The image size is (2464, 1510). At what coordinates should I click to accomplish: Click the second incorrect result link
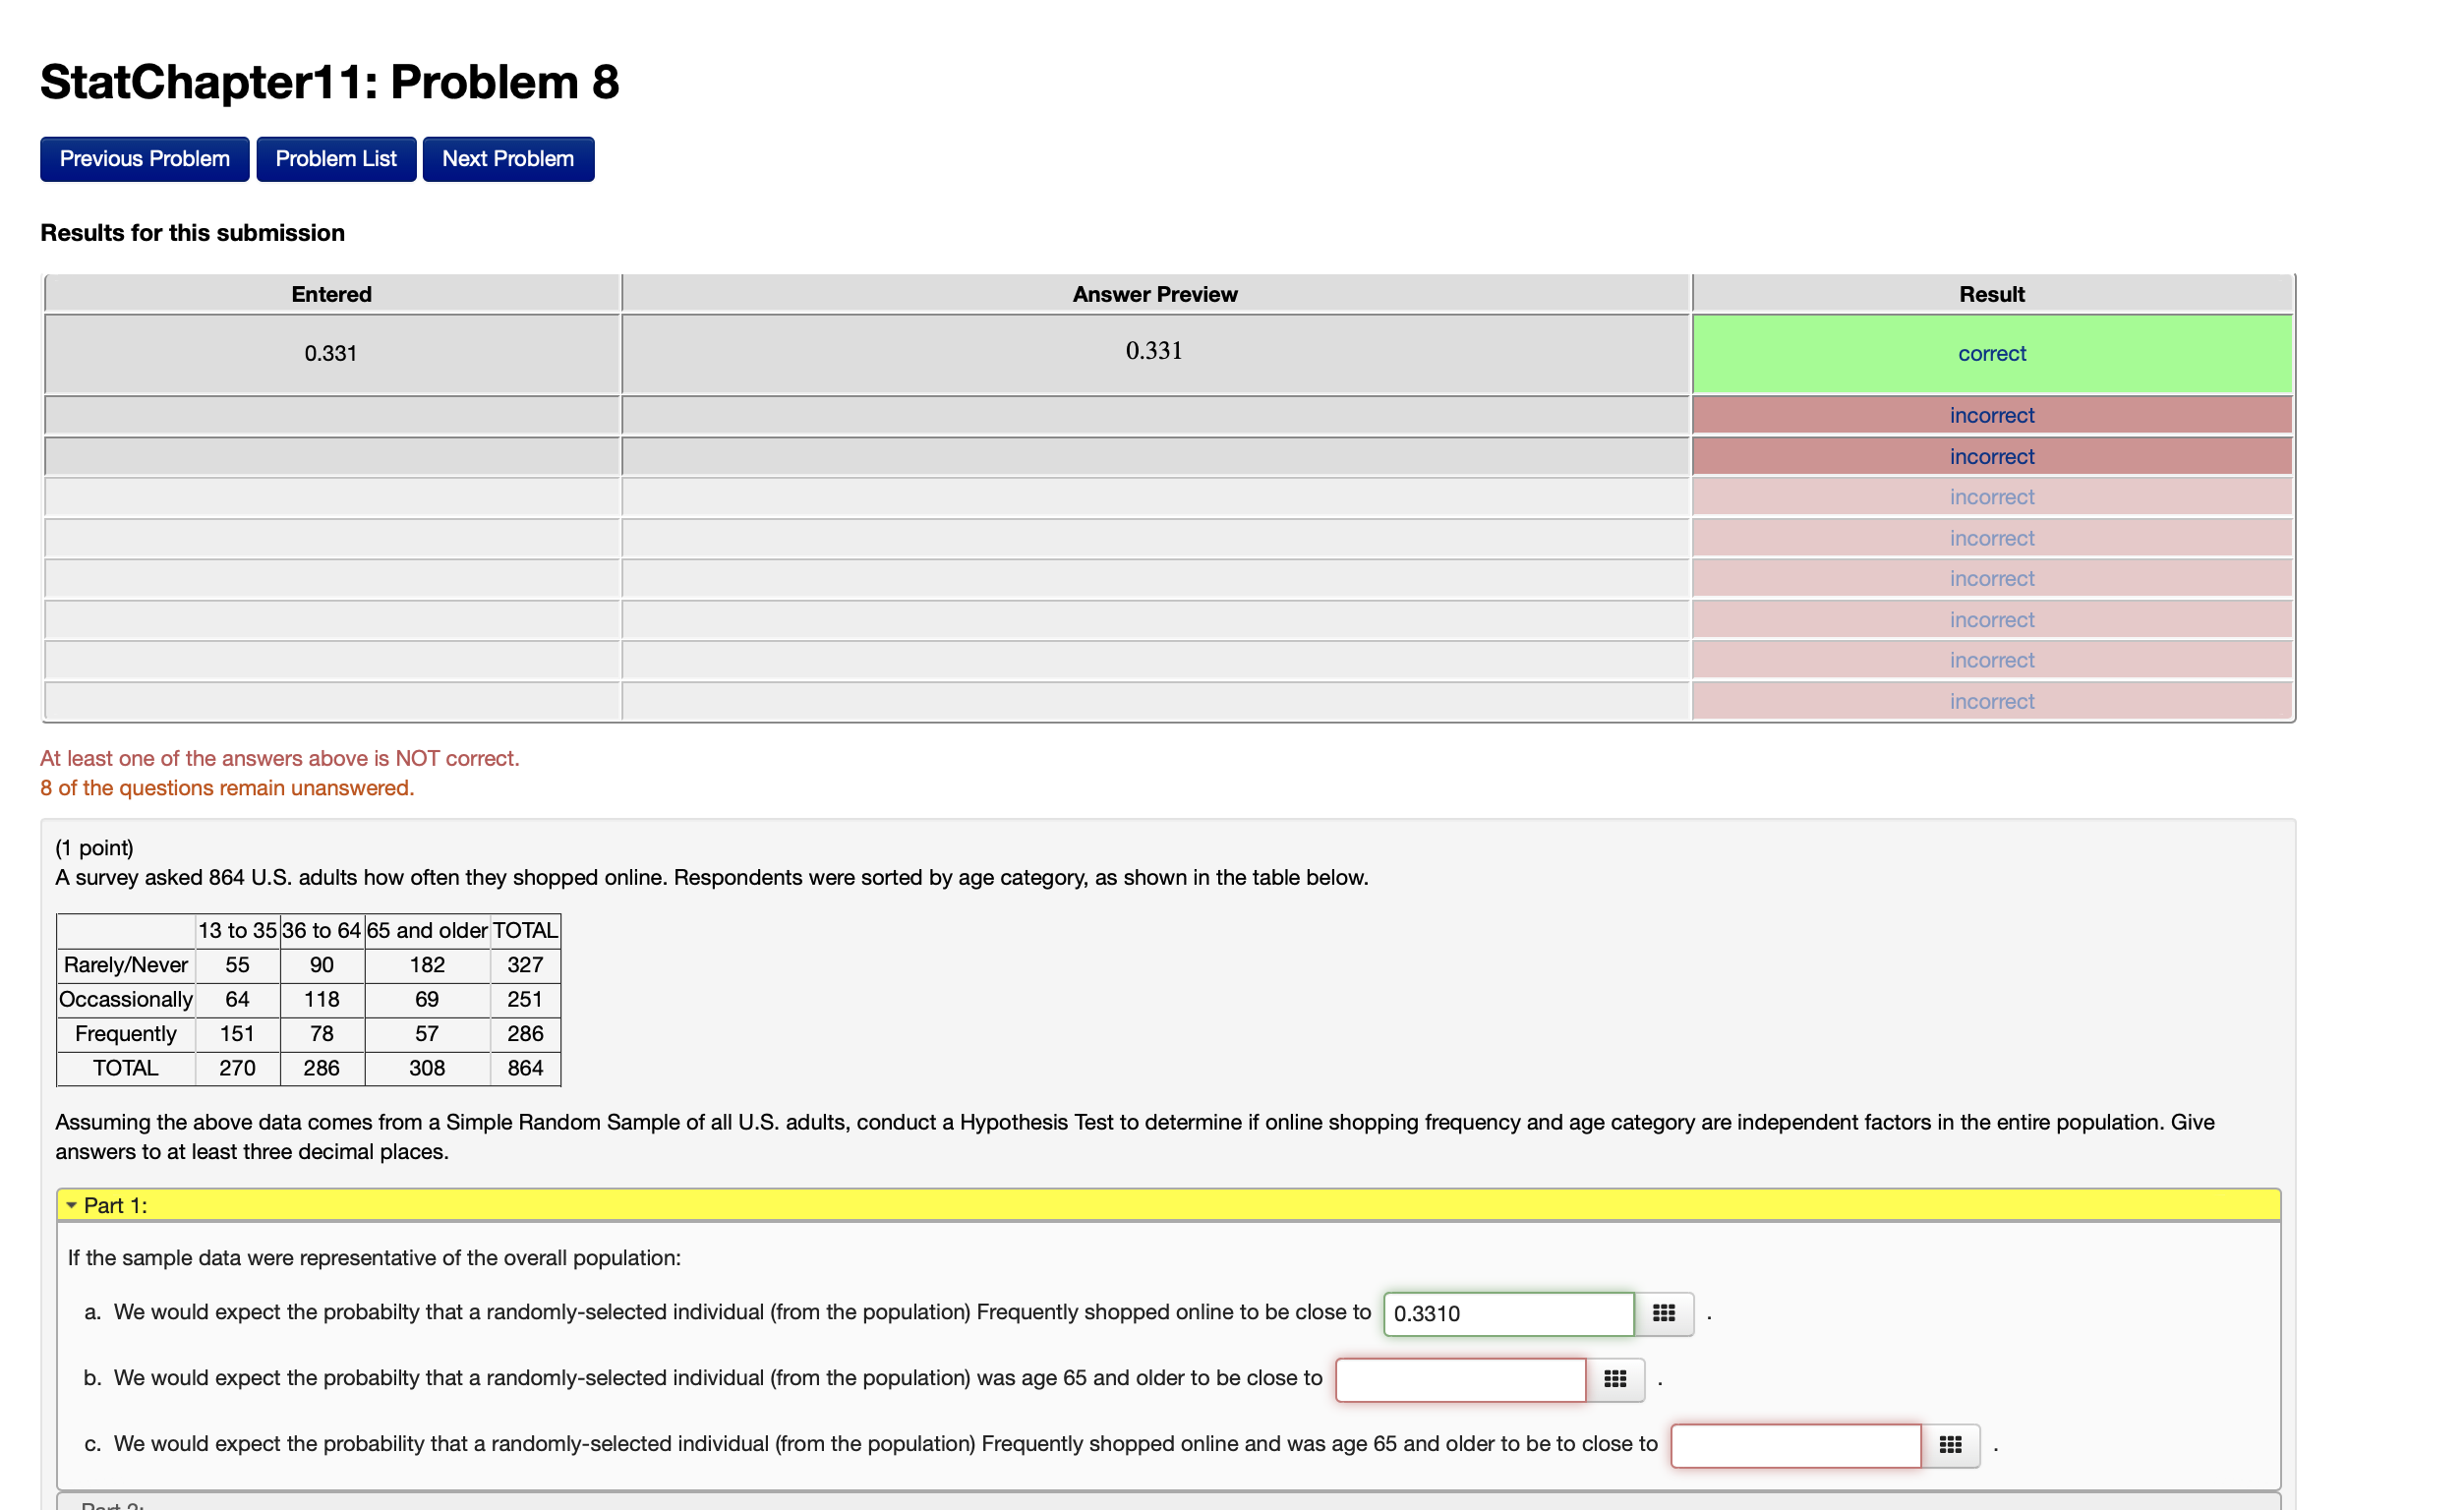1990,456
